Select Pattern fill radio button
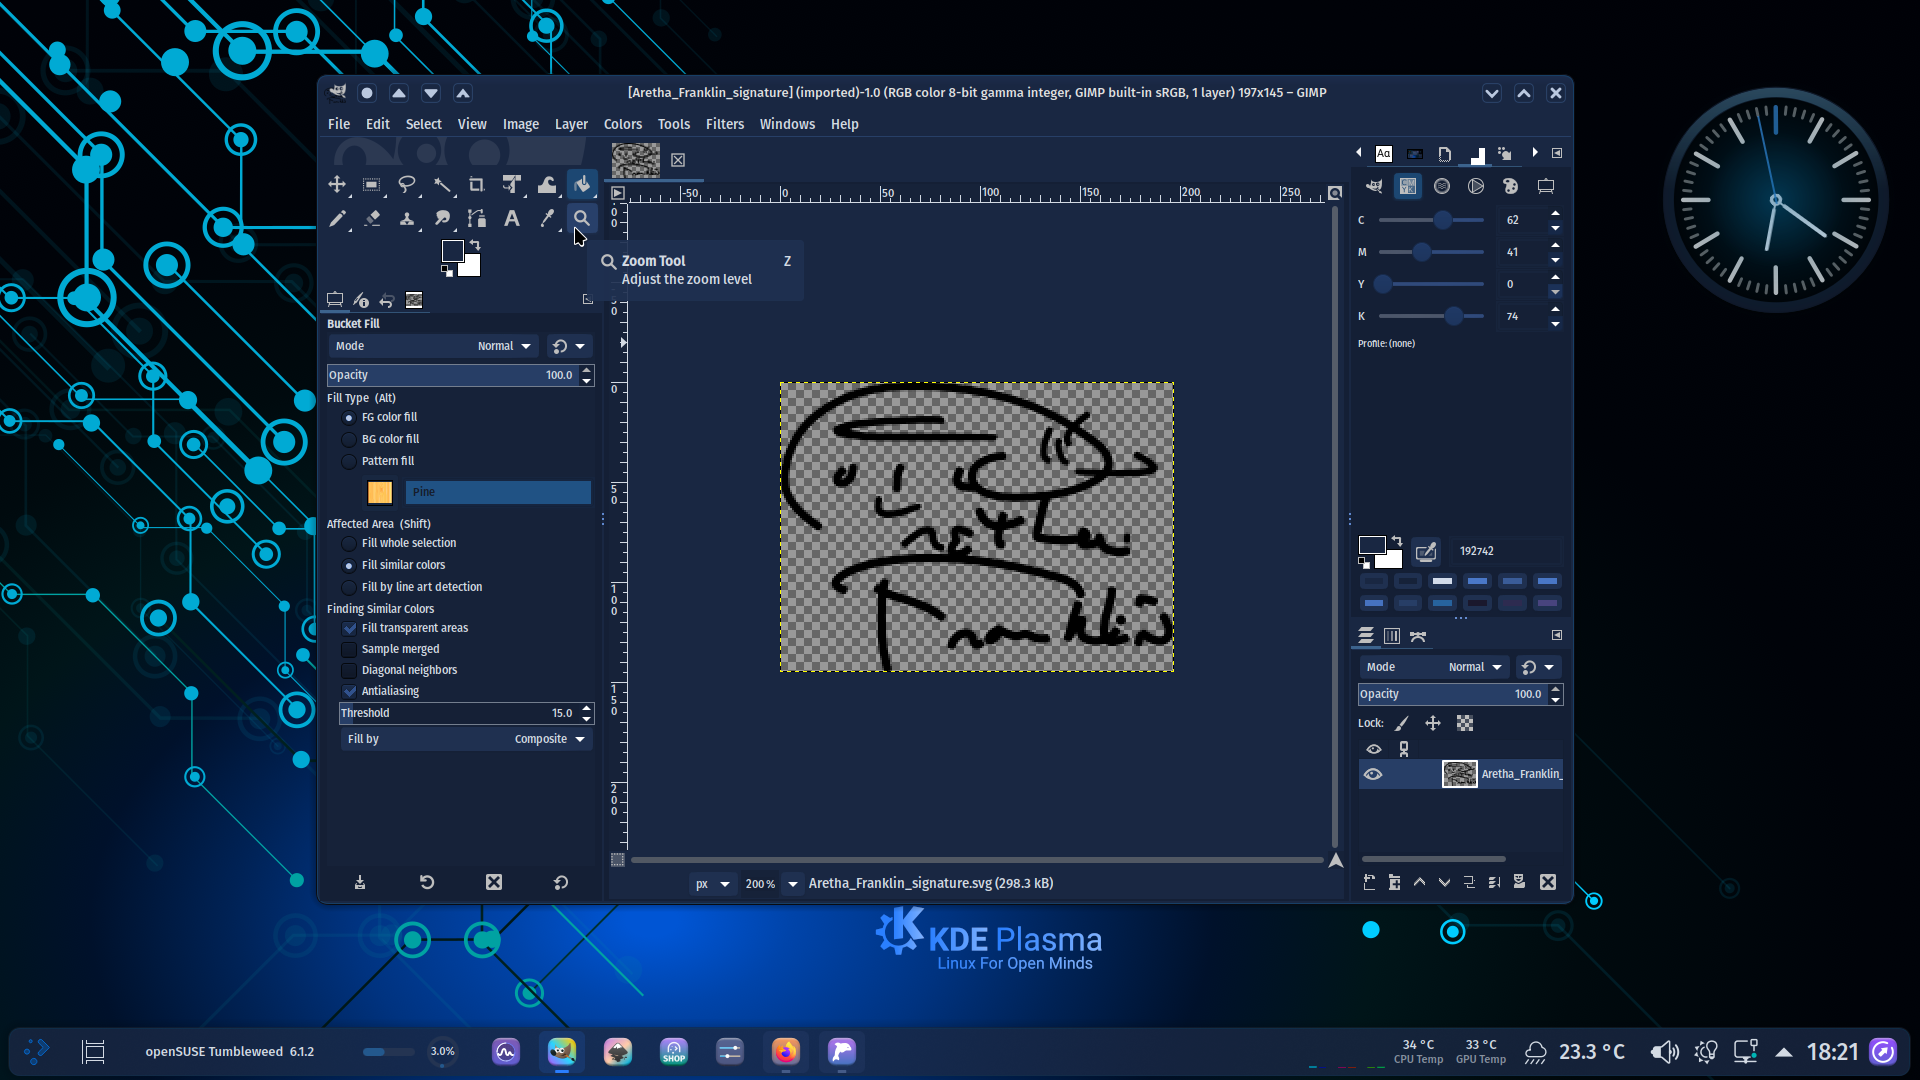 pos(349,462)
